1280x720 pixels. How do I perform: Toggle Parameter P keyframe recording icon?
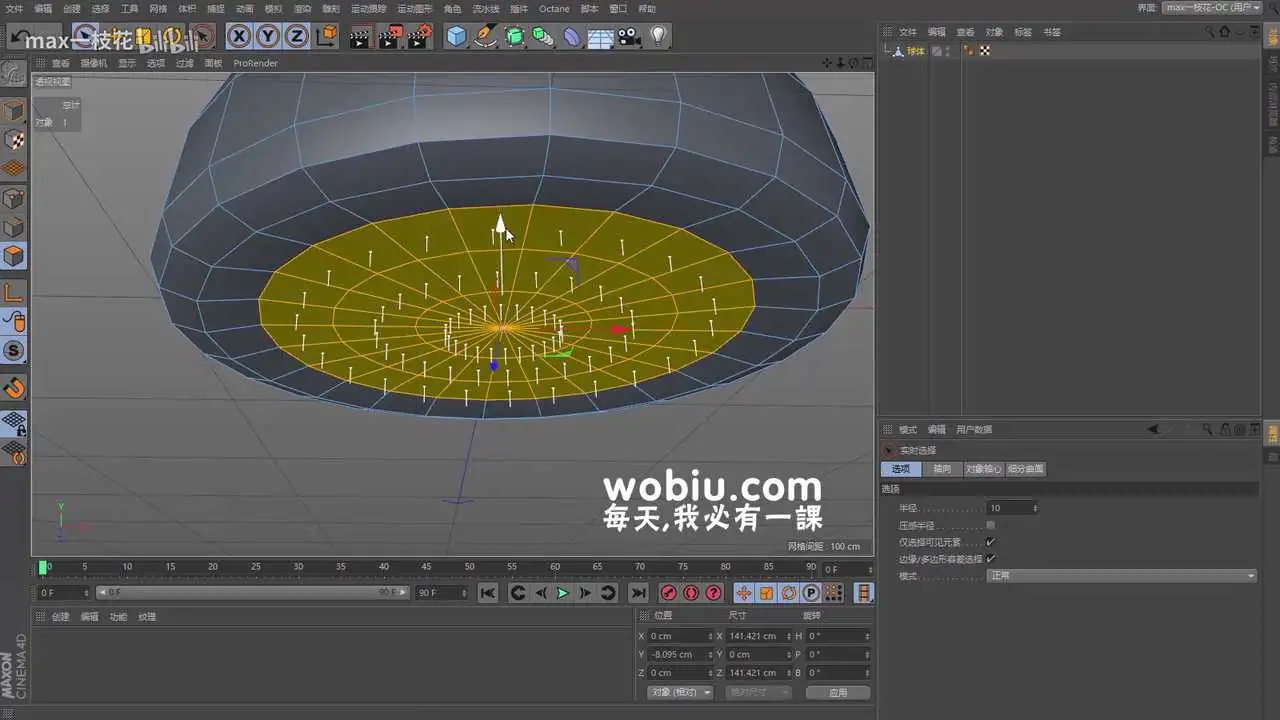[812, 593]
